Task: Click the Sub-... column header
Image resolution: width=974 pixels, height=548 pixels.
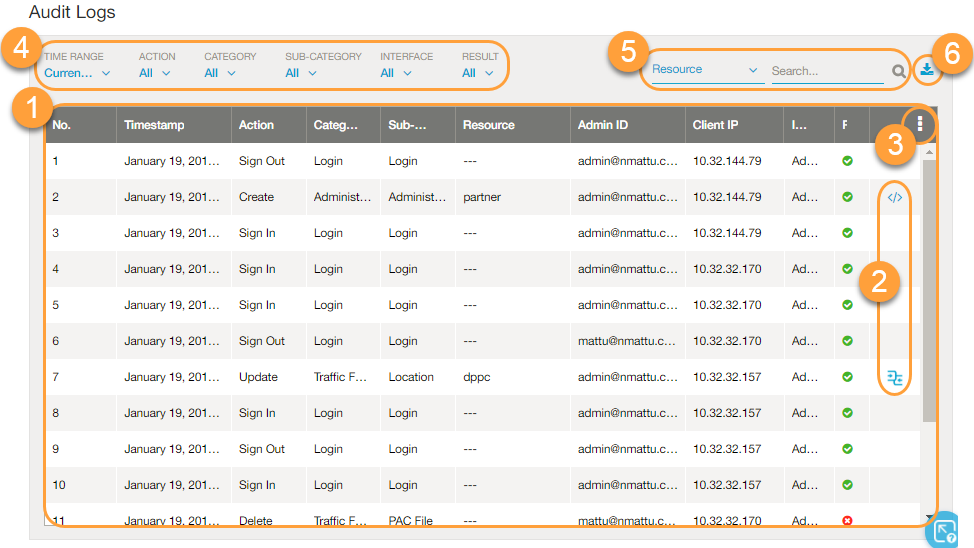Action: click(x=418, y=125)
